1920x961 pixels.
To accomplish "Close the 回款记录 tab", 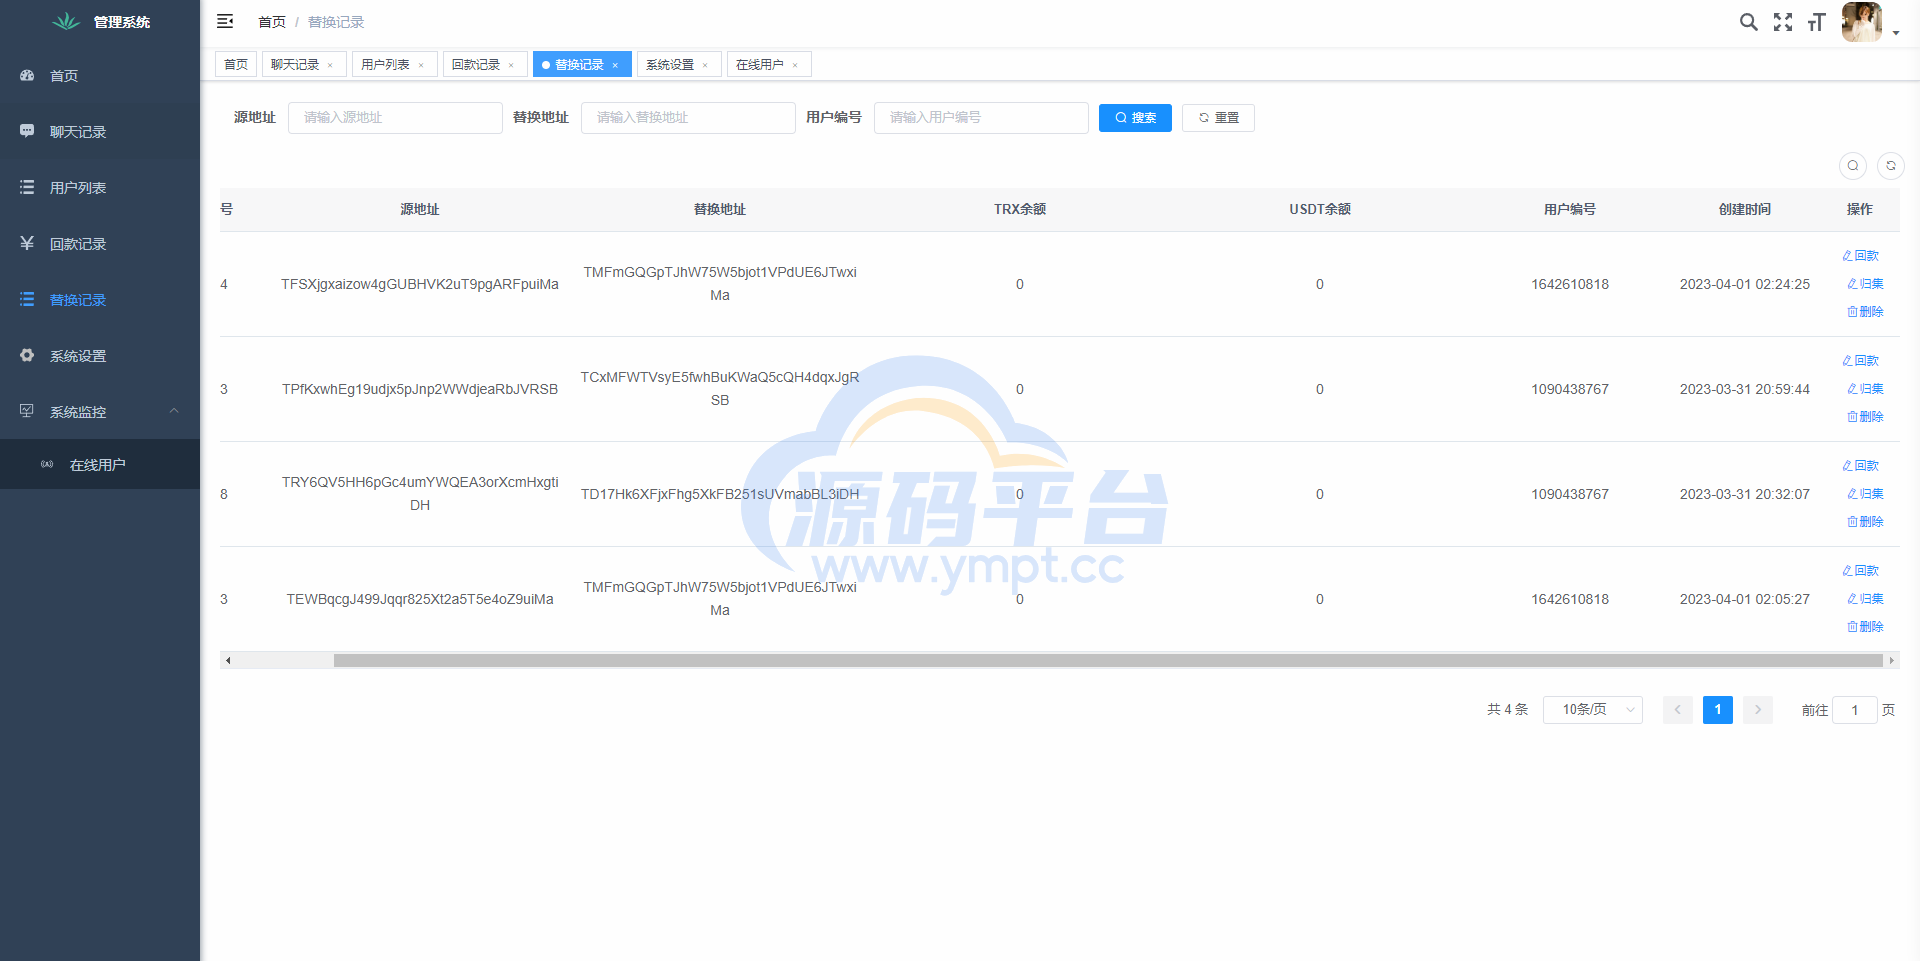I will (511, 65).
